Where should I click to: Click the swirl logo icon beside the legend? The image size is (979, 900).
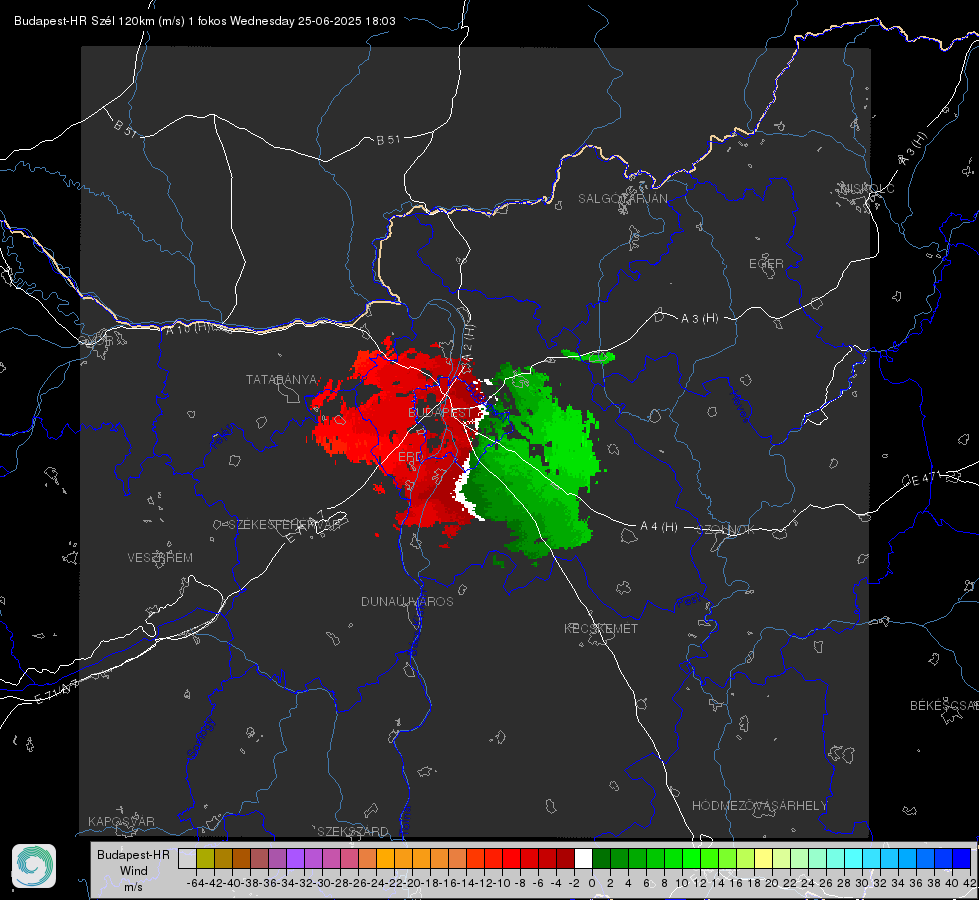pyautogui.click(x=34, y=866)
